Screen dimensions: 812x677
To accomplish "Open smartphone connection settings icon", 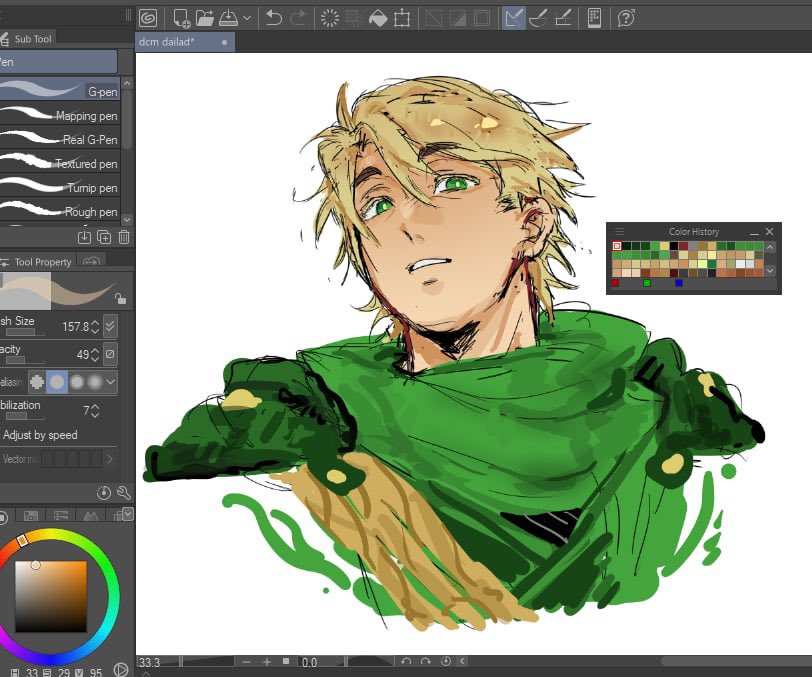I will pos(594,19).
